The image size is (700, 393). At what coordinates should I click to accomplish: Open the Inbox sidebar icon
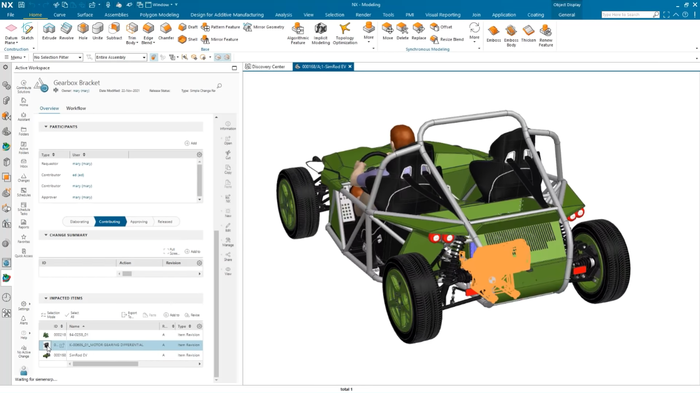[24, 163]
